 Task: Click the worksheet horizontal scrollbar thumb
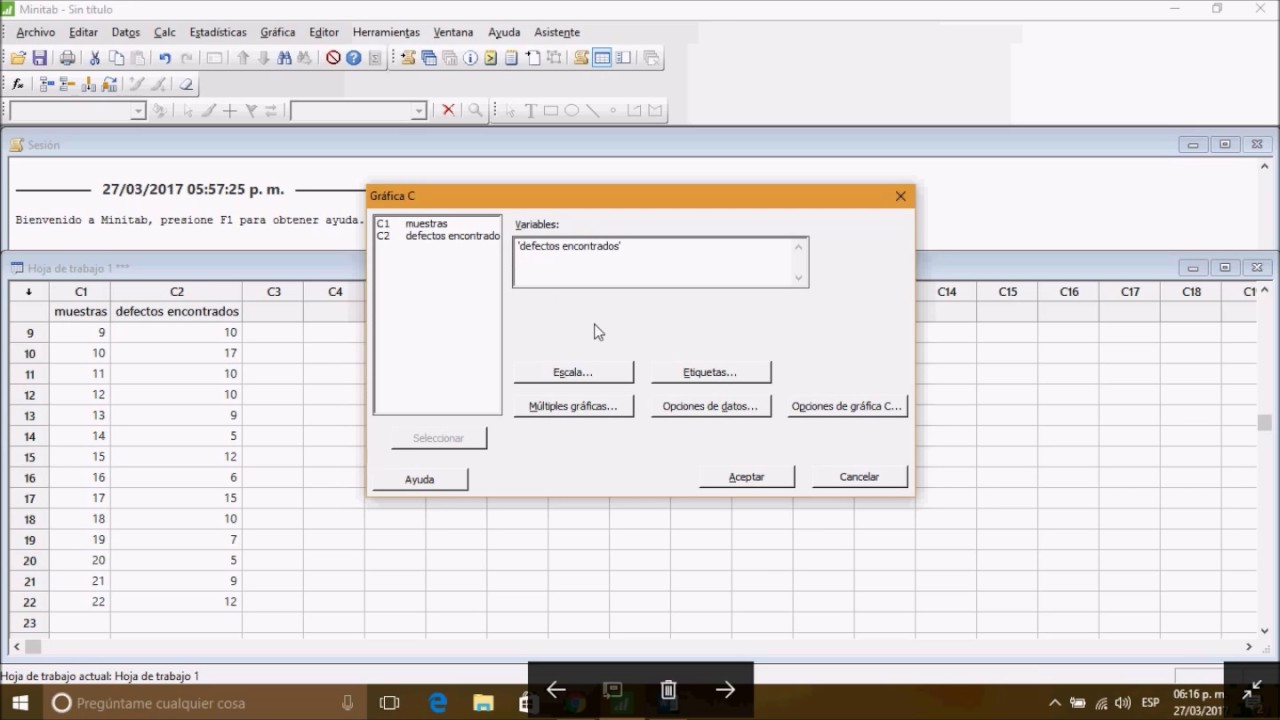coord(33,647)
